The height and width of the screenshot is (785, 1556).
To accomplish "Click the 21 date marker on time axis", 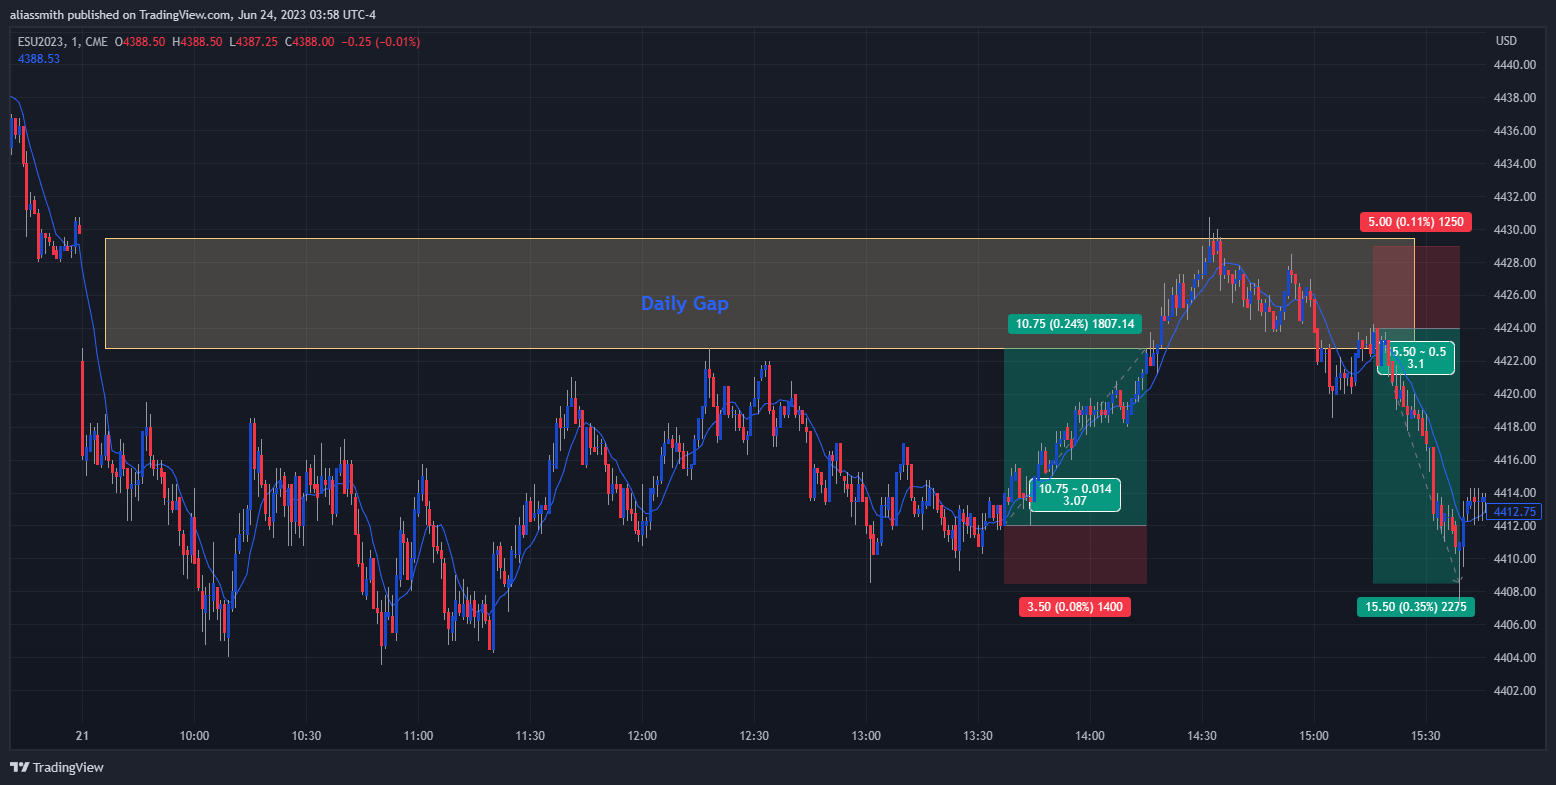I will tap(82, 736).
